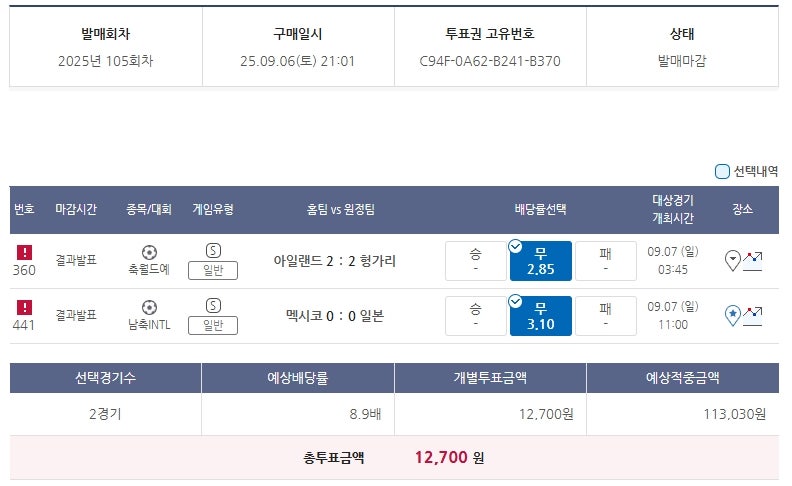
Task: Click the red alert icon for match 360
Action: [24, 253]
